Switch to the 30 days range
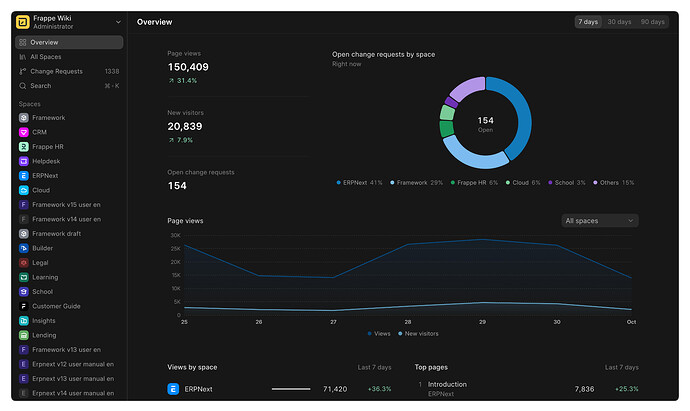The width and height of the screenshot is (690, 411). [x=619, y=22]
